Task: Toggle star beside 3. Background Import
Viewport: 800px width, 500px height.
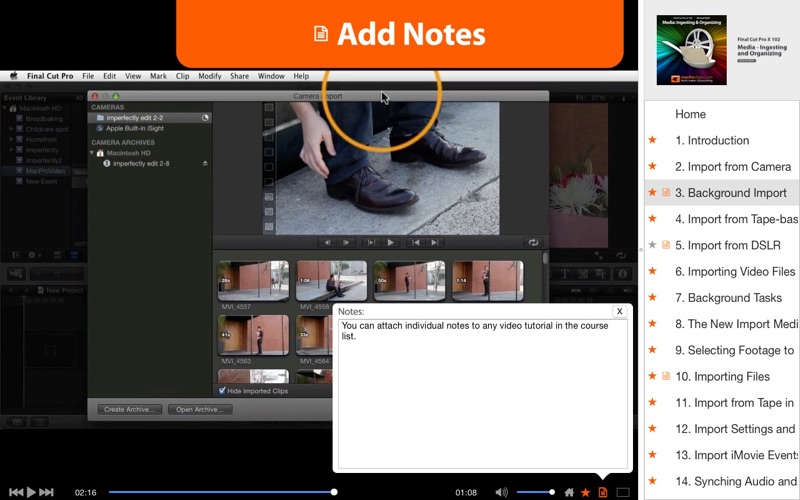Action: [652, 192]
